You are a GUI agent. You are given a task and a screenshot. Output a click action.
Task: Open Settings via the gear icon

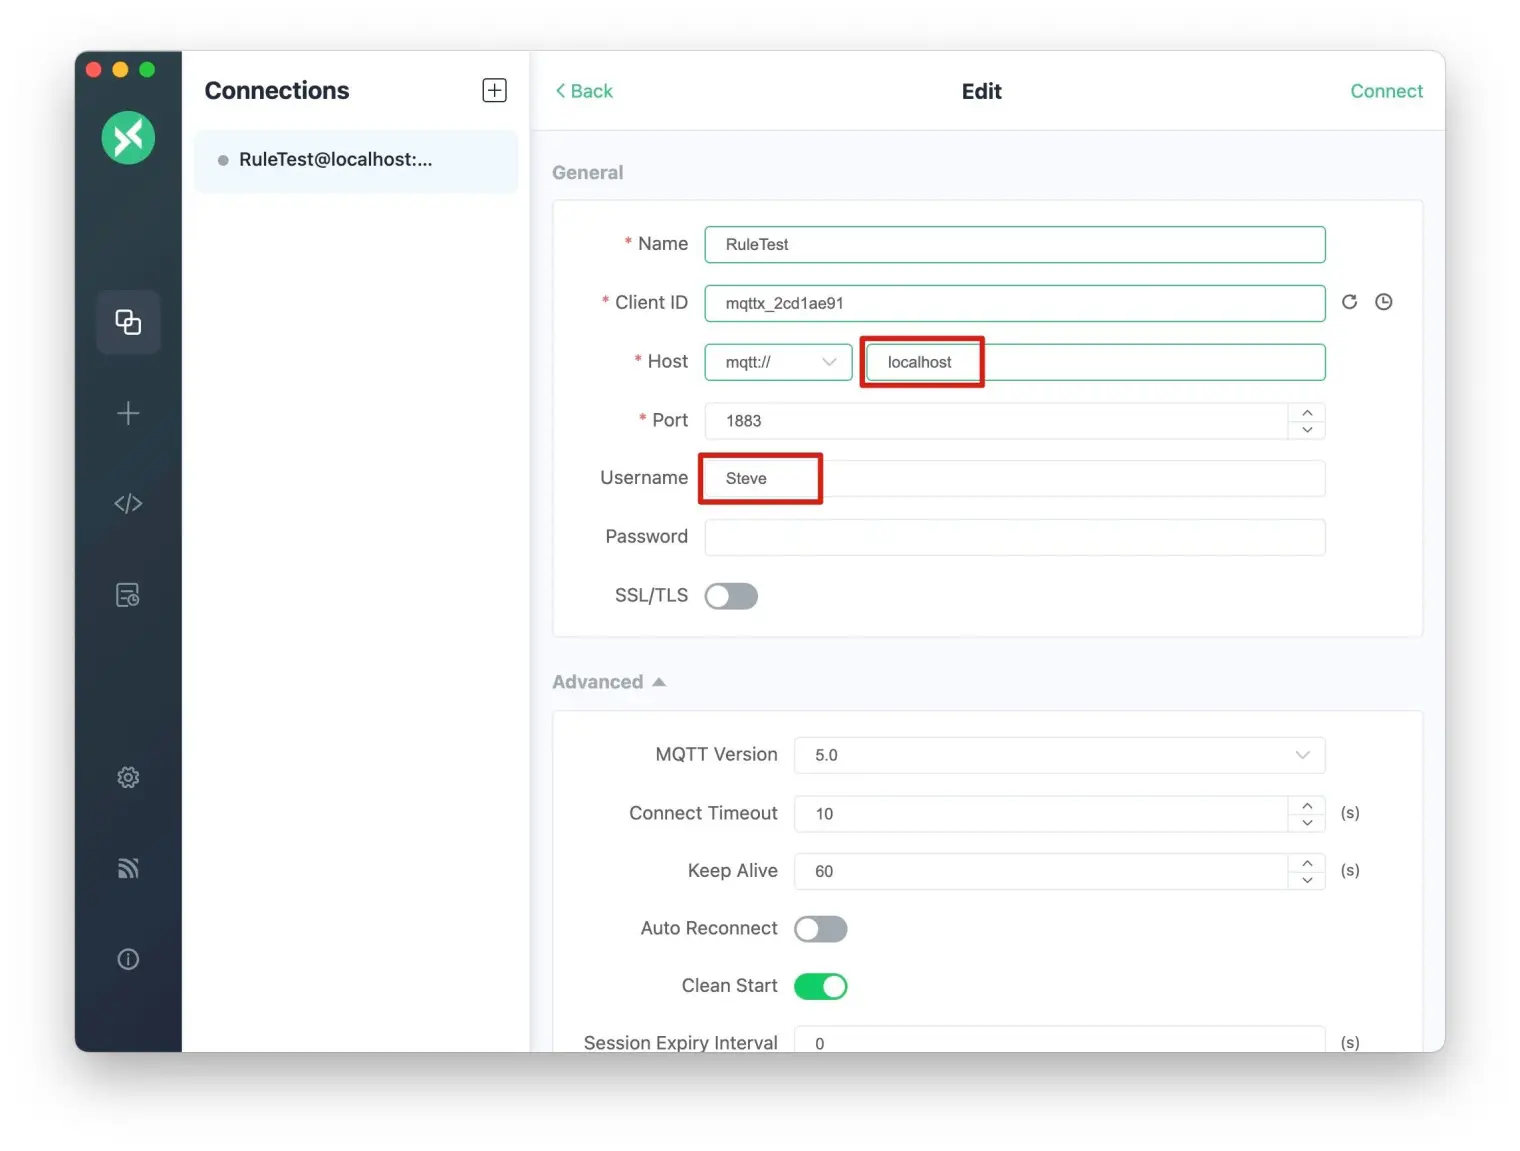coord(127,777)
